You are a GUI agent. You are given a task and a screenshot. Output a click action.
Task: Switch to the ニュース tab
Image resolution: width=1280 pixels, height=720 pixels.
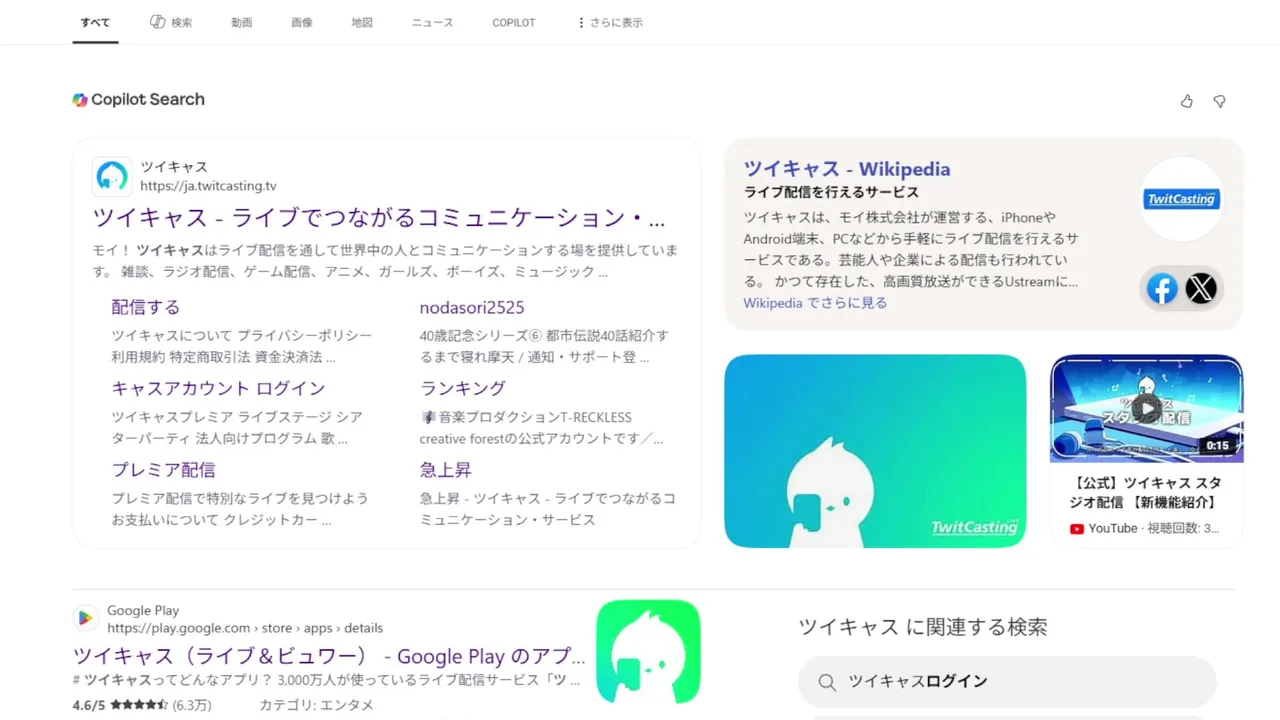click(x=433, y=22)
